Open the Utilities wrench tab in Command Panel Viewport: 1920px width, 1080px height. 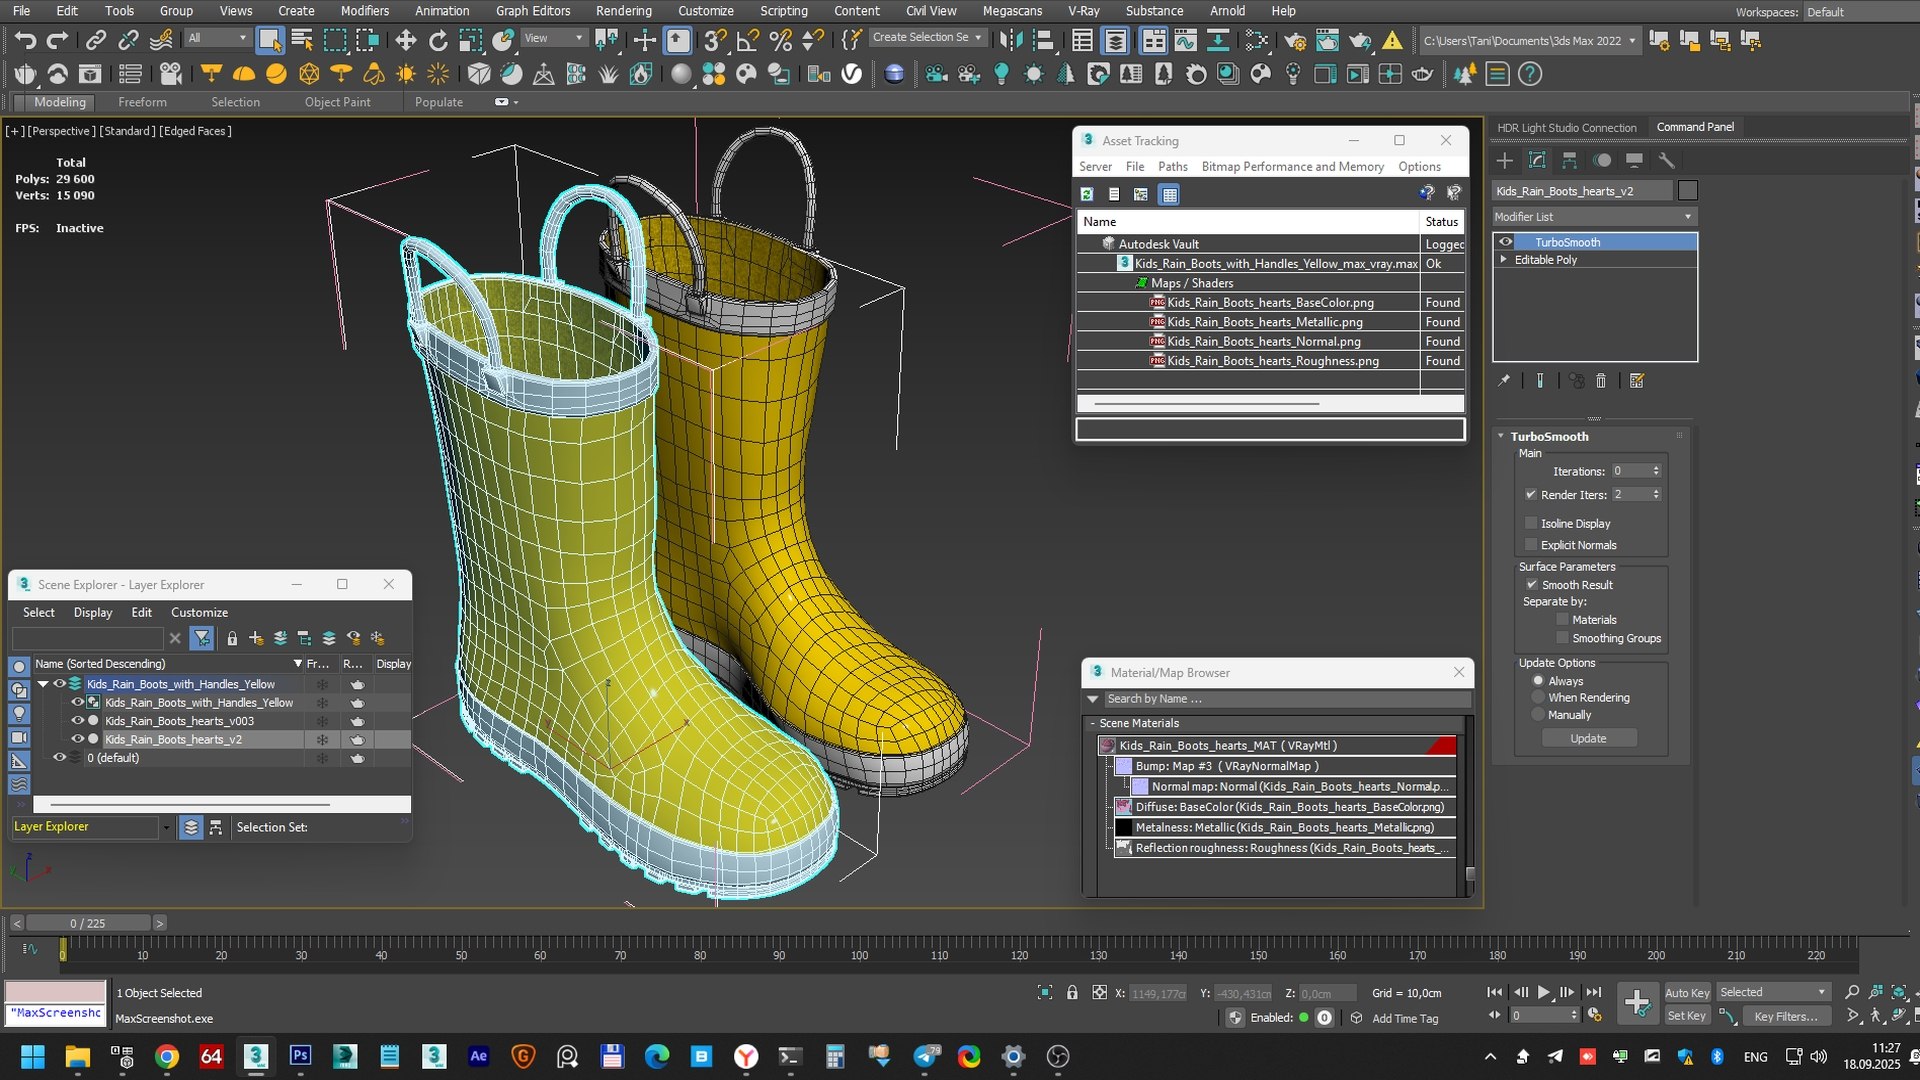[x=1666, y=160]
